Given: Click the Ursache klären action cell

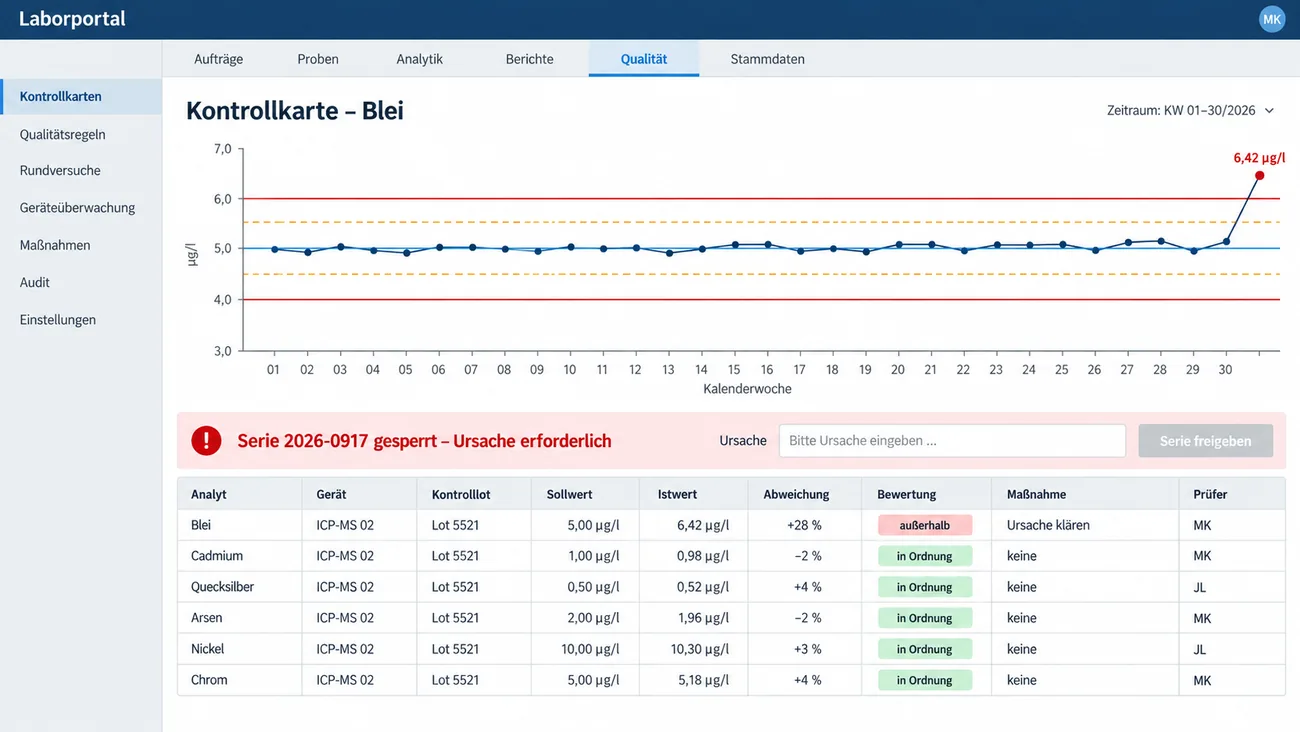Looking at the screenshot, I should click(x=1085, y=525).
